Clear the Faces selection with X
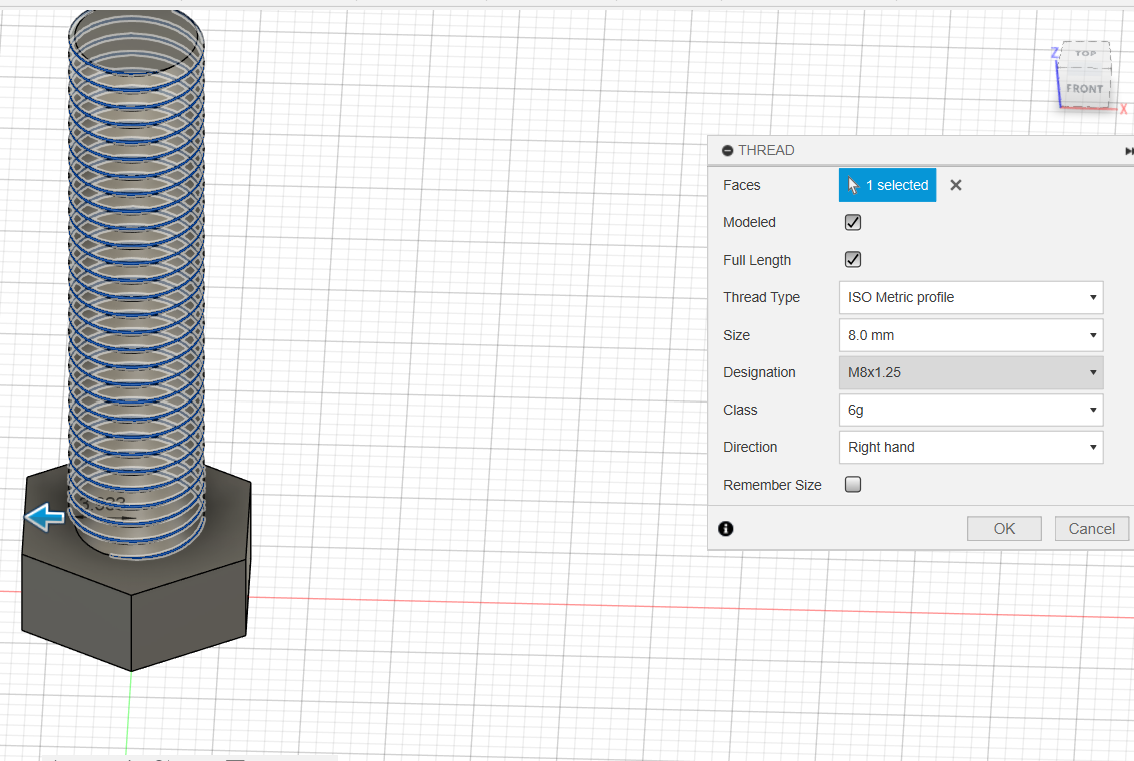 pyautogui.click(x=955, y=185)
